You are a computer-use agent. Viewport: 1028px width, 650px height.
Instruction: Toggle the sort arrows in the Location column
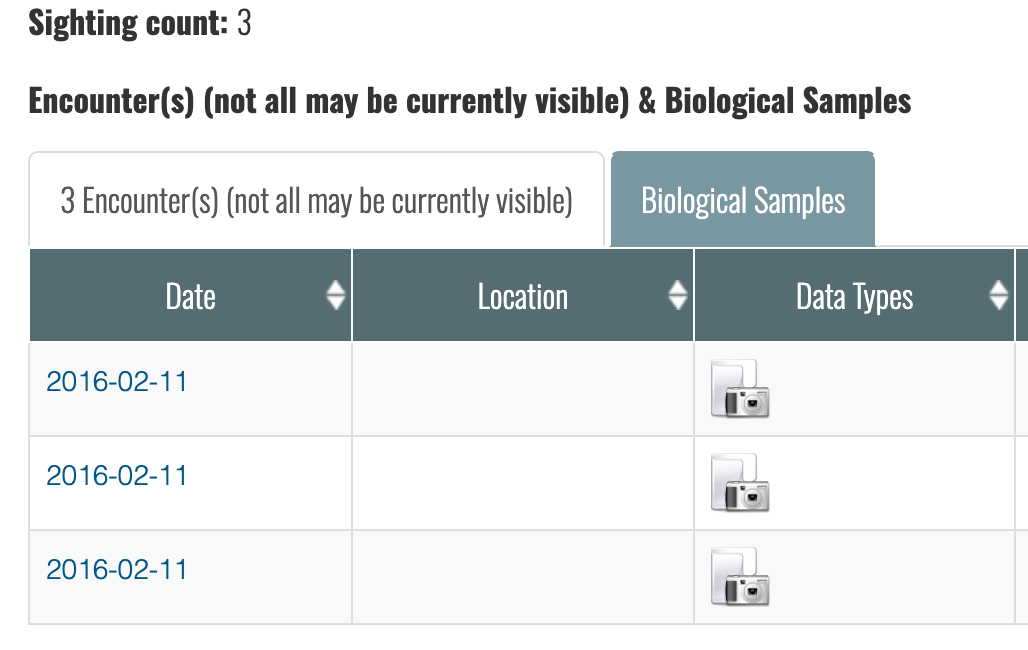point(677,295)
